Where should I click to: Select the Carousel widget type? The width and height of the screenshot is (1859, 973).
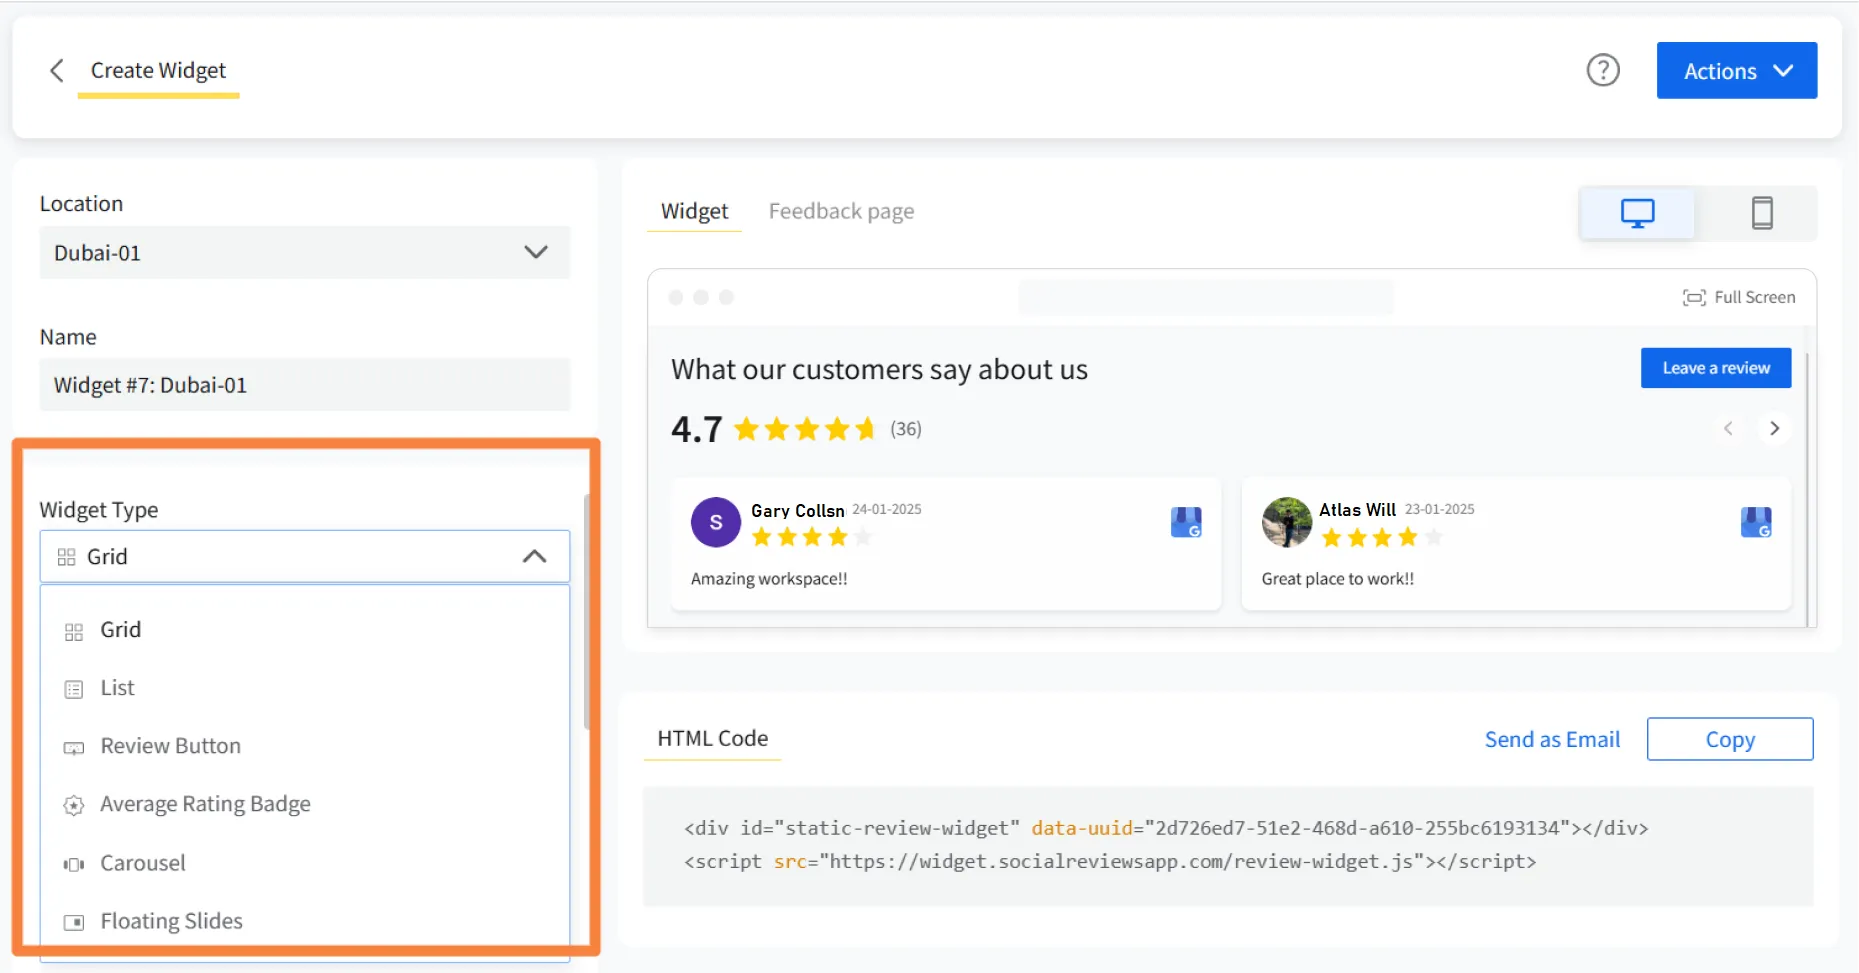(142, 862)
